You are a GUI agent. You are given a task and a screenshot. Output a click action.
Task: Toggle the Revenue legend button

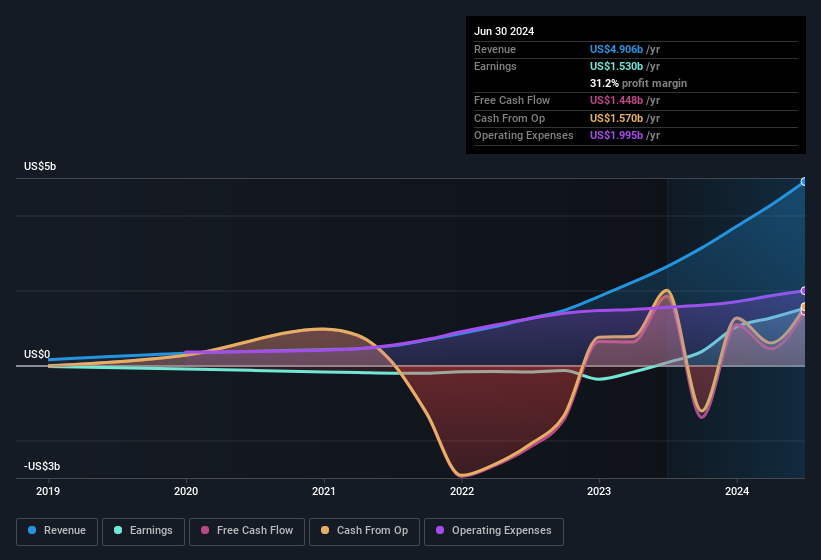[57, 531]
